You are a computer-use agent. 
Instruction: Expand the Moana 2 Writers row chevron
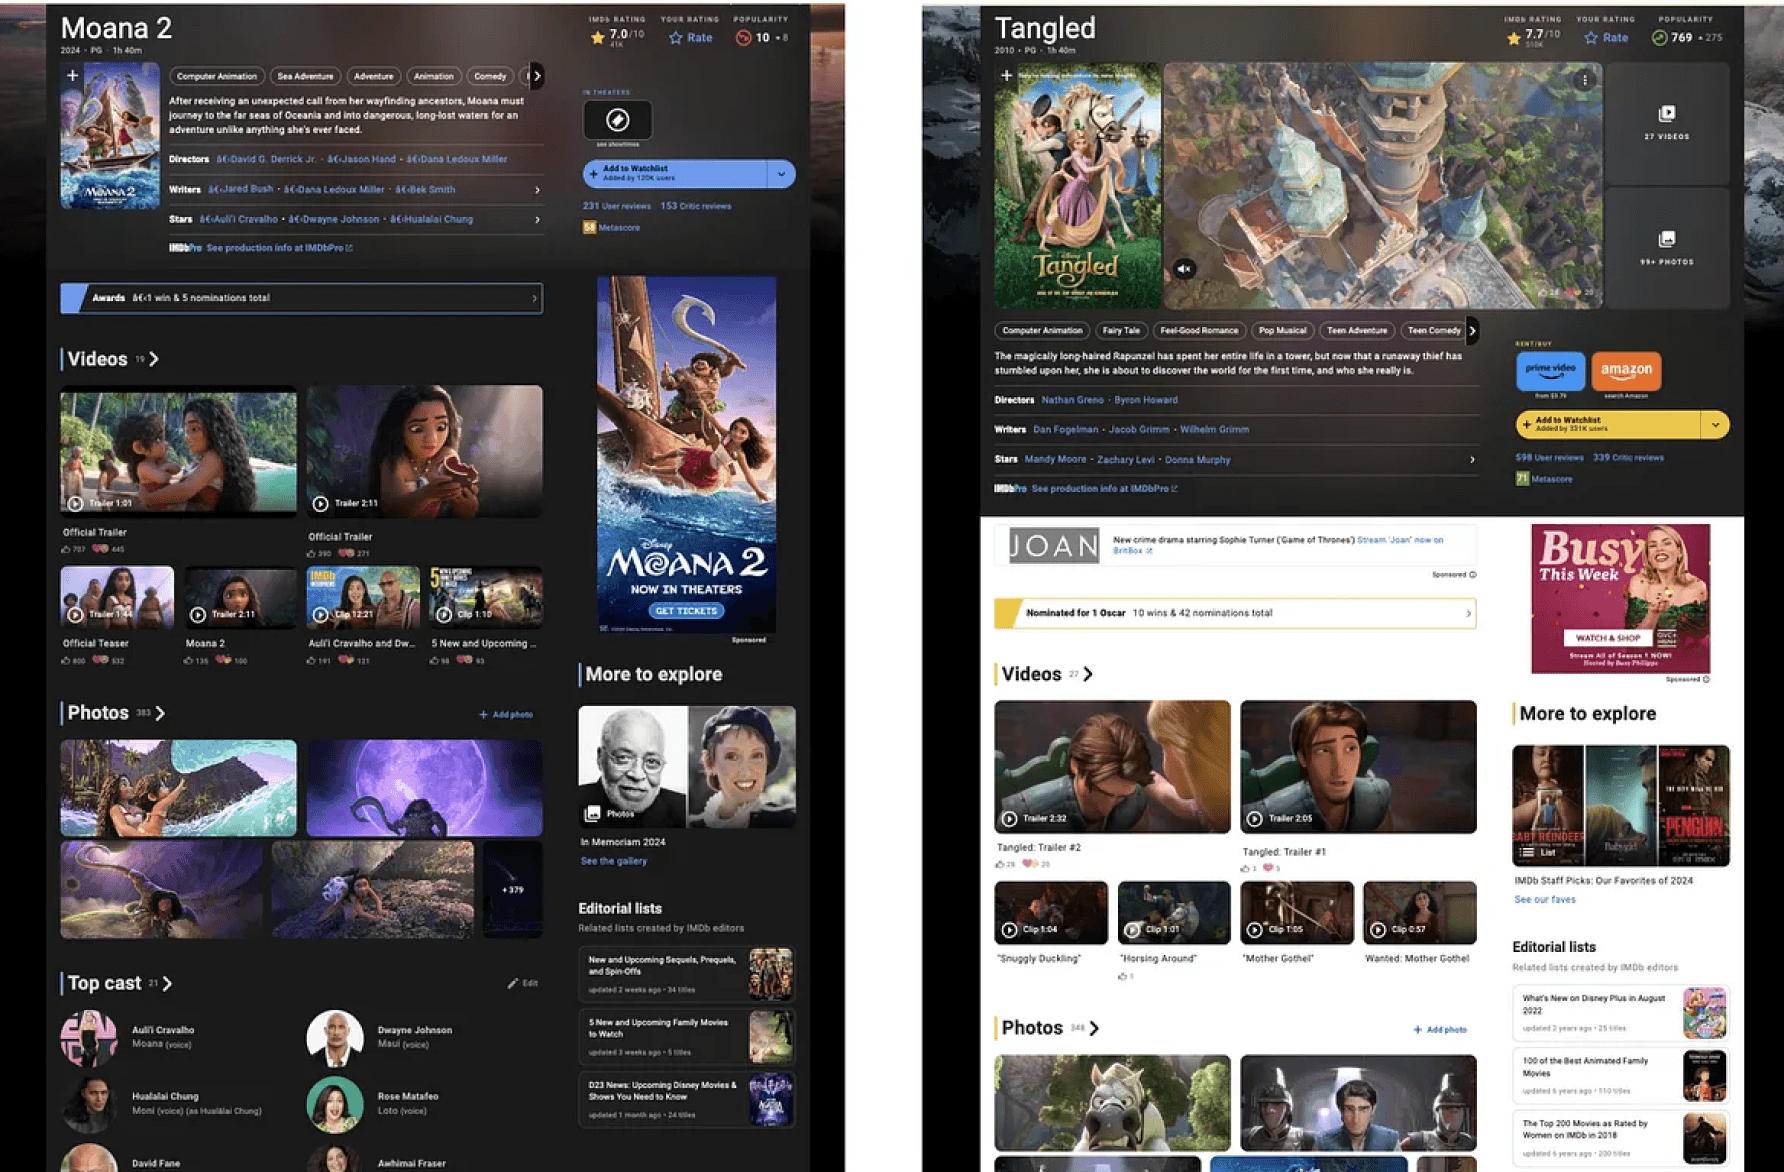tap(537, 190)
